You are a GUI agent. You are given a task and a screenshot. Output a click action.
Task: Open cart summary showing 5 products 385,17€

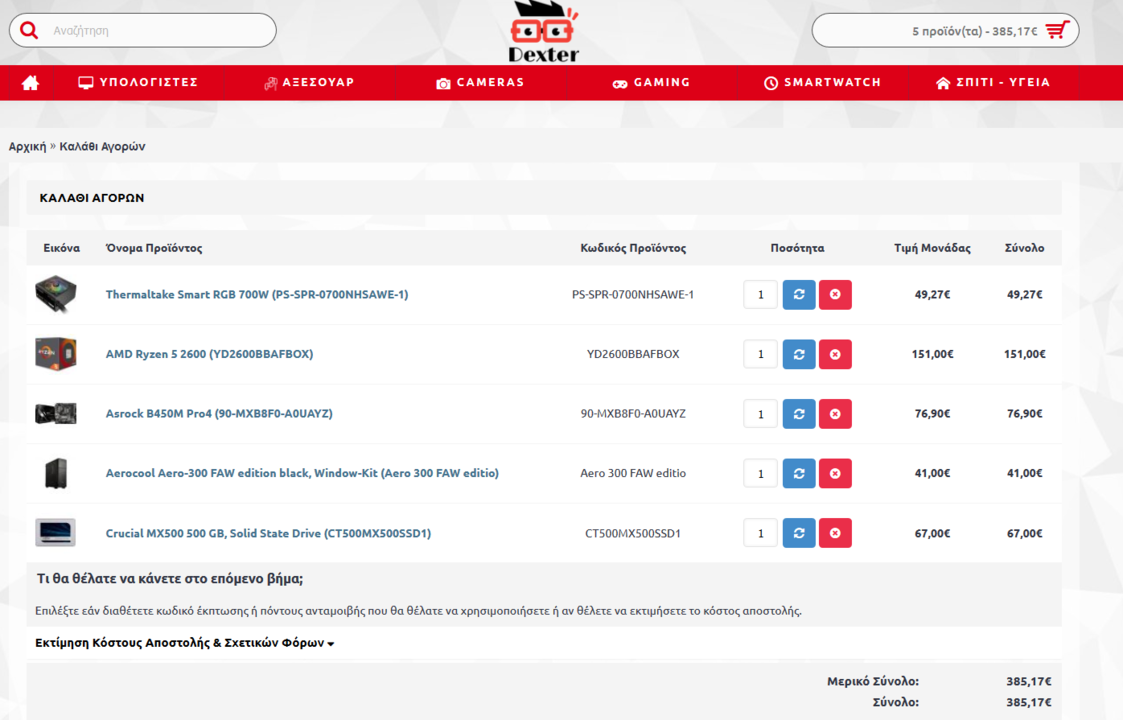(945, 31)
